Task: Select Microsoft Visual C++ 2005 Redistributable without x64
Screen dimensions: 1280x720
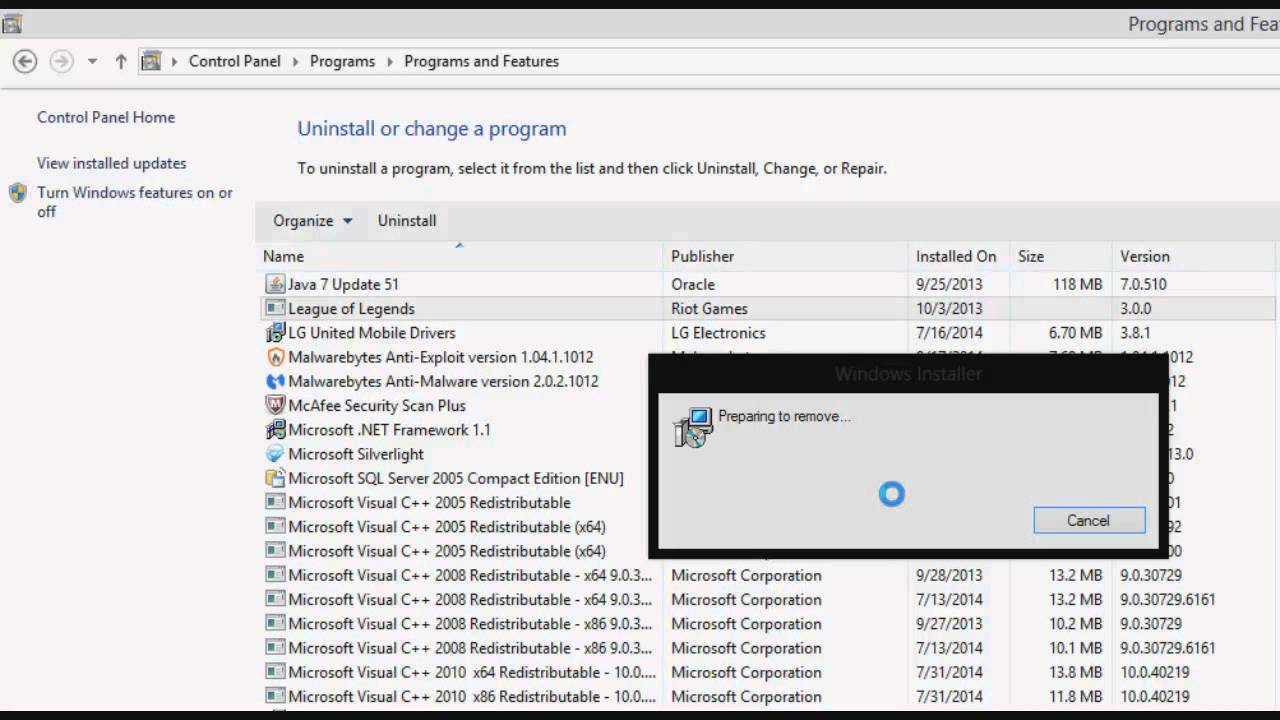Action: (x=429, y=502)
